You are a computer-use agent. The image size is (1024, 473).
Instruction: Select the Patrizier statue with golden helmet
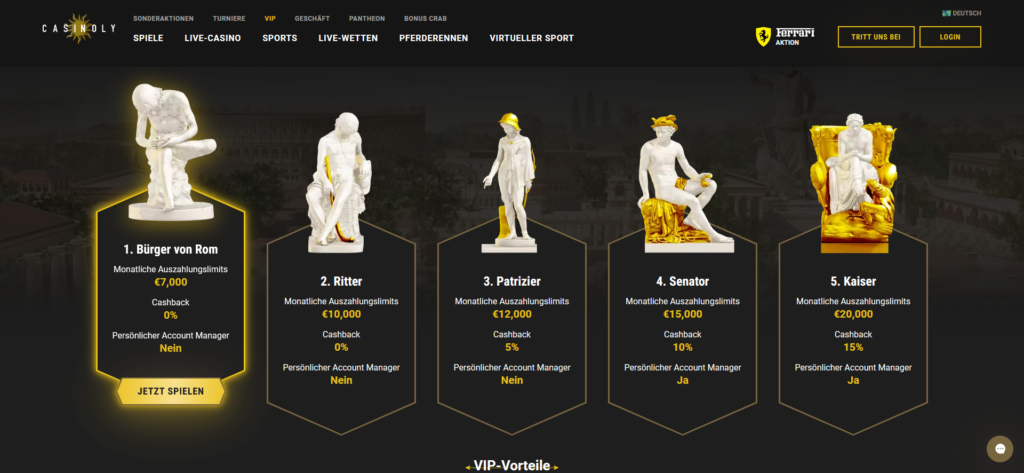(510, 182)
